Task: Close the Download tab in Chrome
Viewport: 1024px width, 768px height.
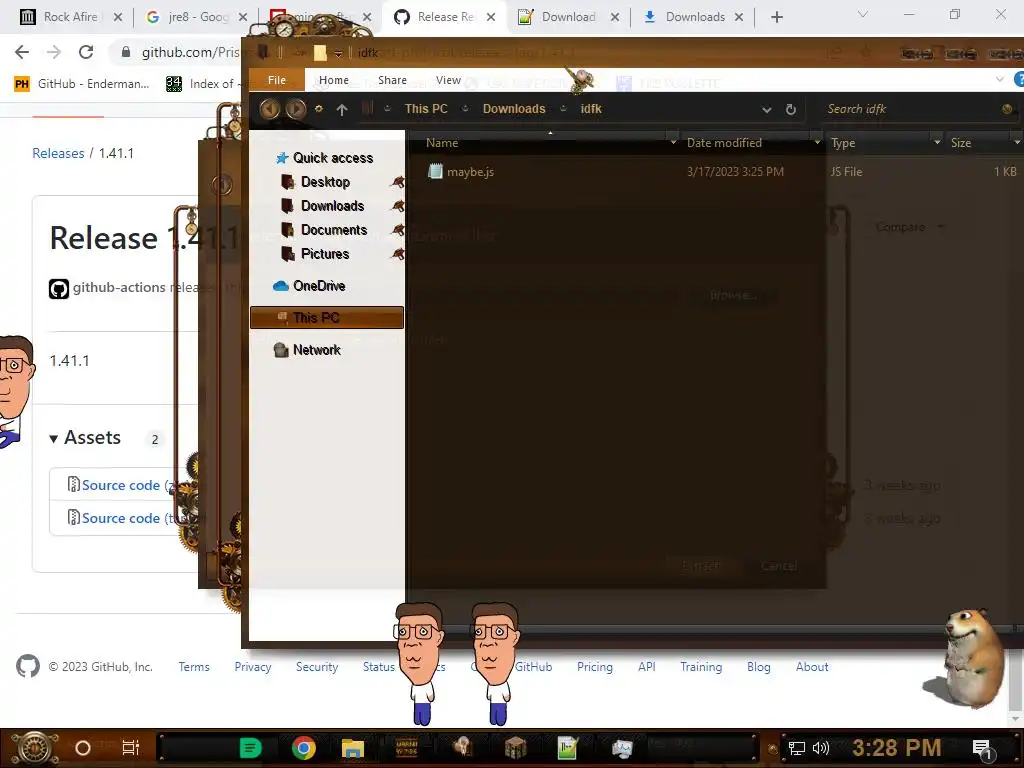Action: pos(615,17)
